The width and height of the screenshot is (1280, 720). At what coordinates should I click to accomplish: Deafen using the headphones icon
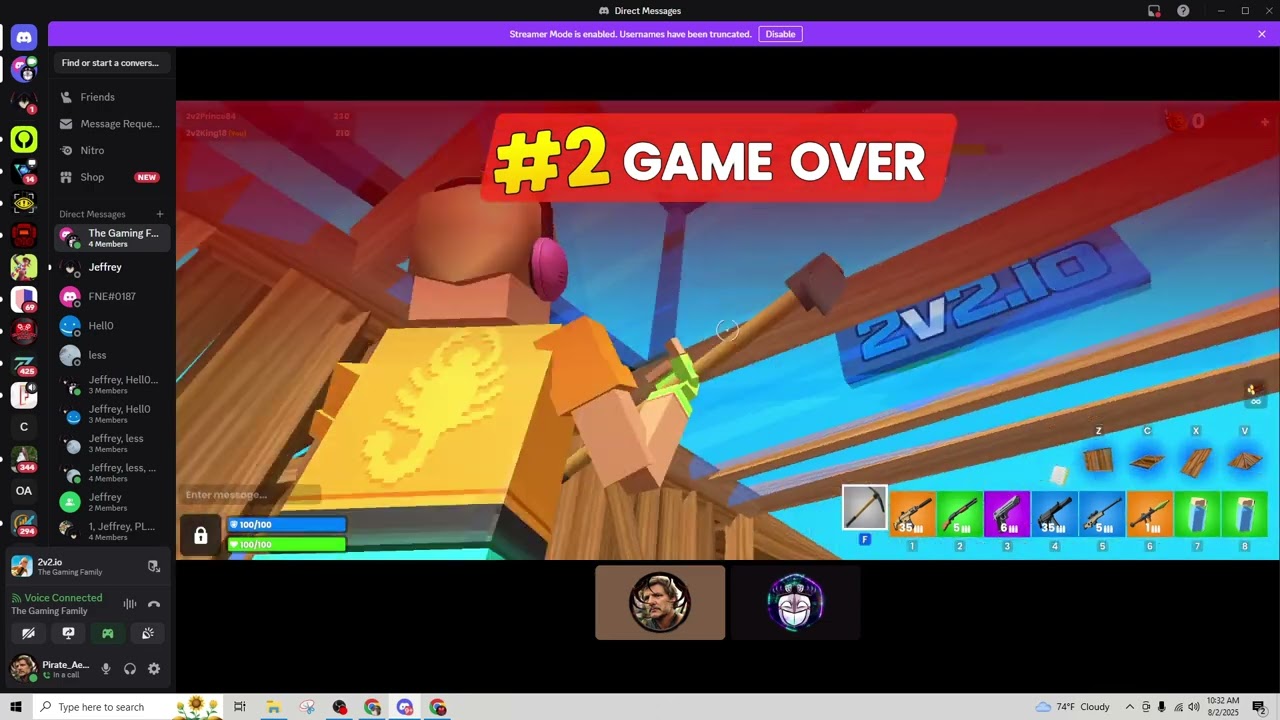(130, 669)
